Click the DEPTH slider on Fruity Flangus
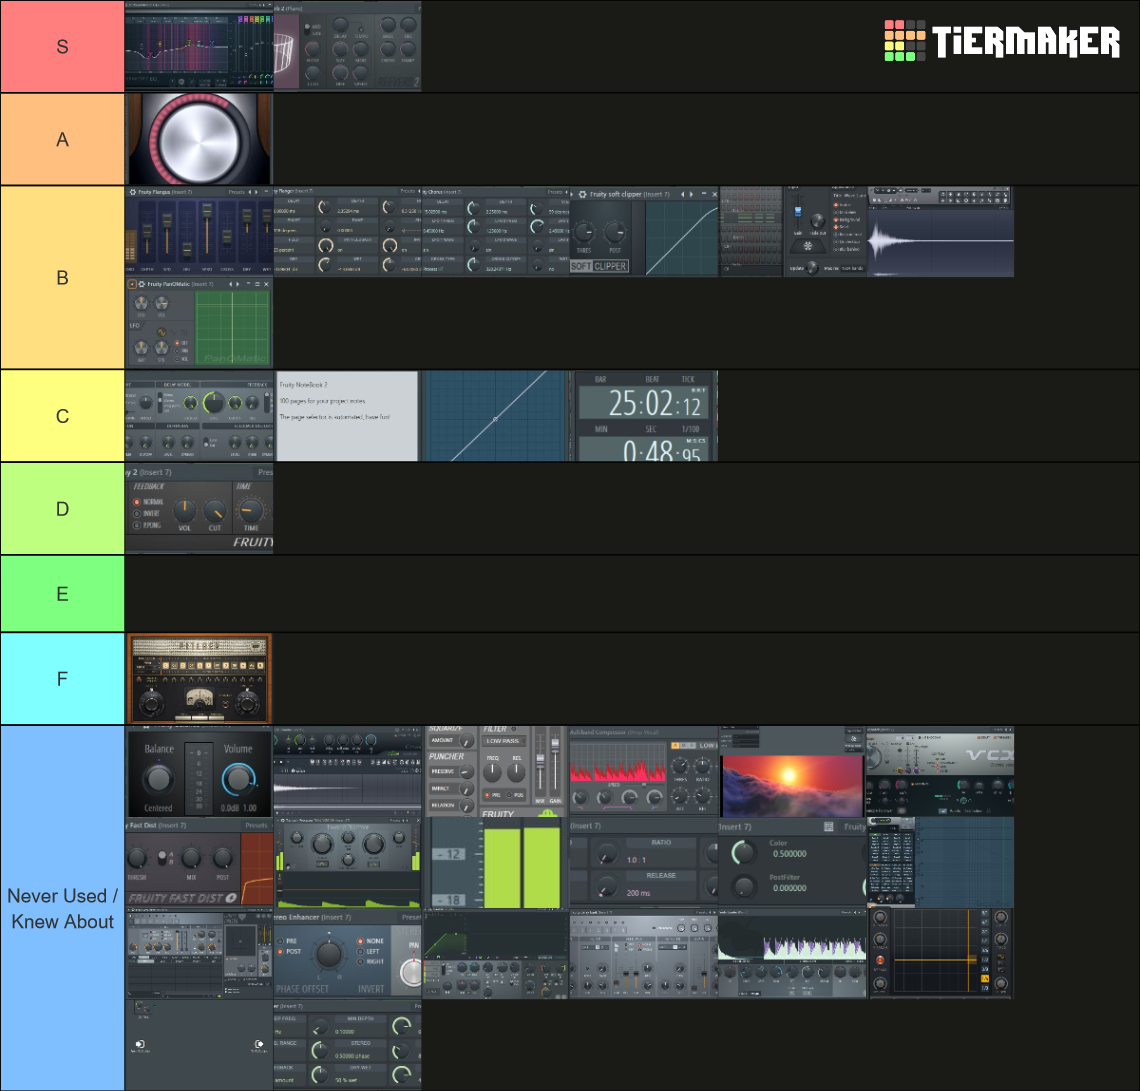 point(147,232)
